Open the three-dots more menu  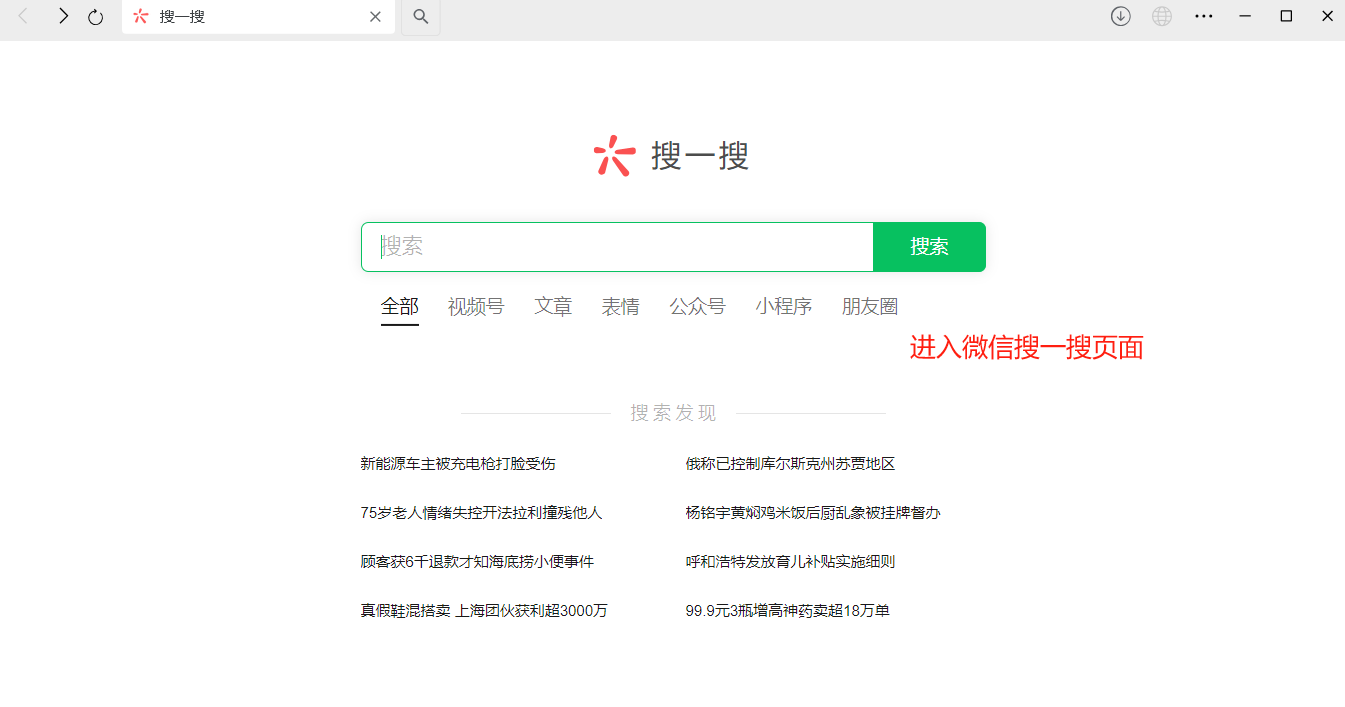click(x=1204, y=16)
